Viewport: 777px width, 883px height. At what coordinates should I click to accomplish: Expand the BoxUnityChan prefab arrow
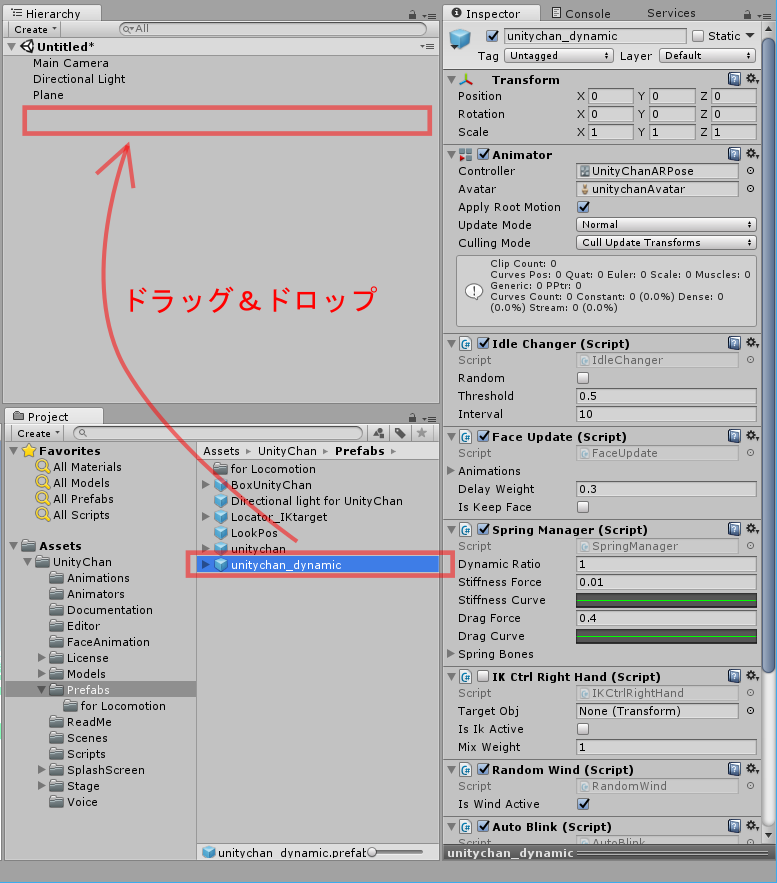[x=206, y=484]
